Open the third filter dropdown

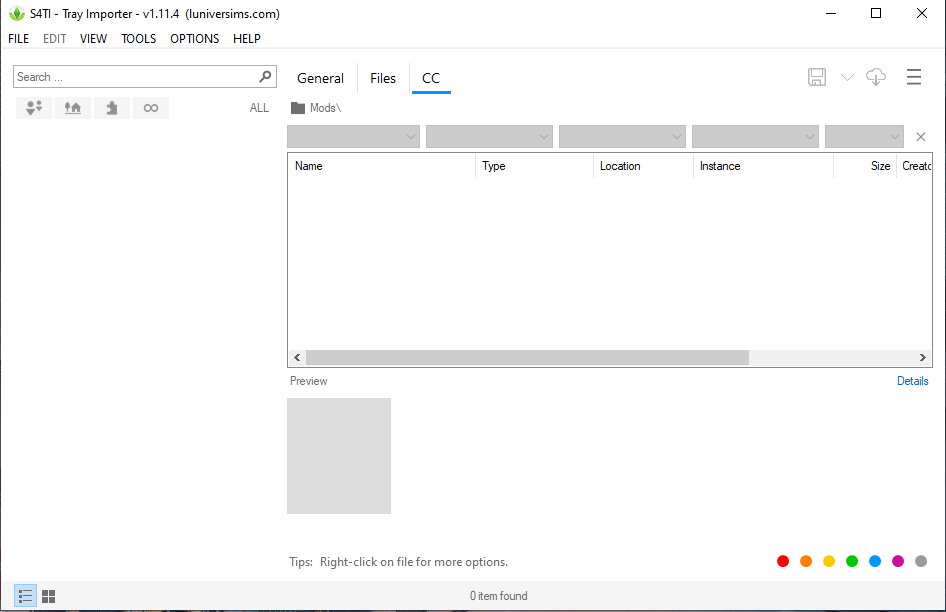tap(622, 136)
